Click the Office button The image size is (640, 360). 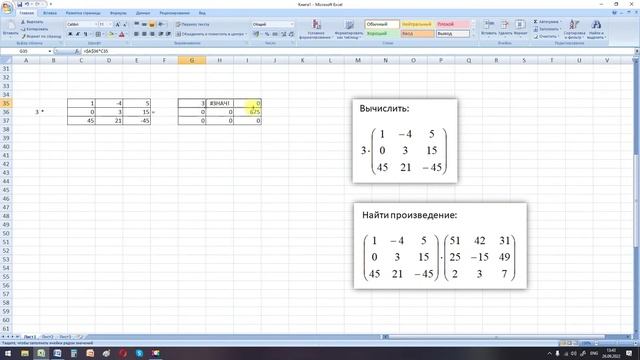(x=7, y=8)
